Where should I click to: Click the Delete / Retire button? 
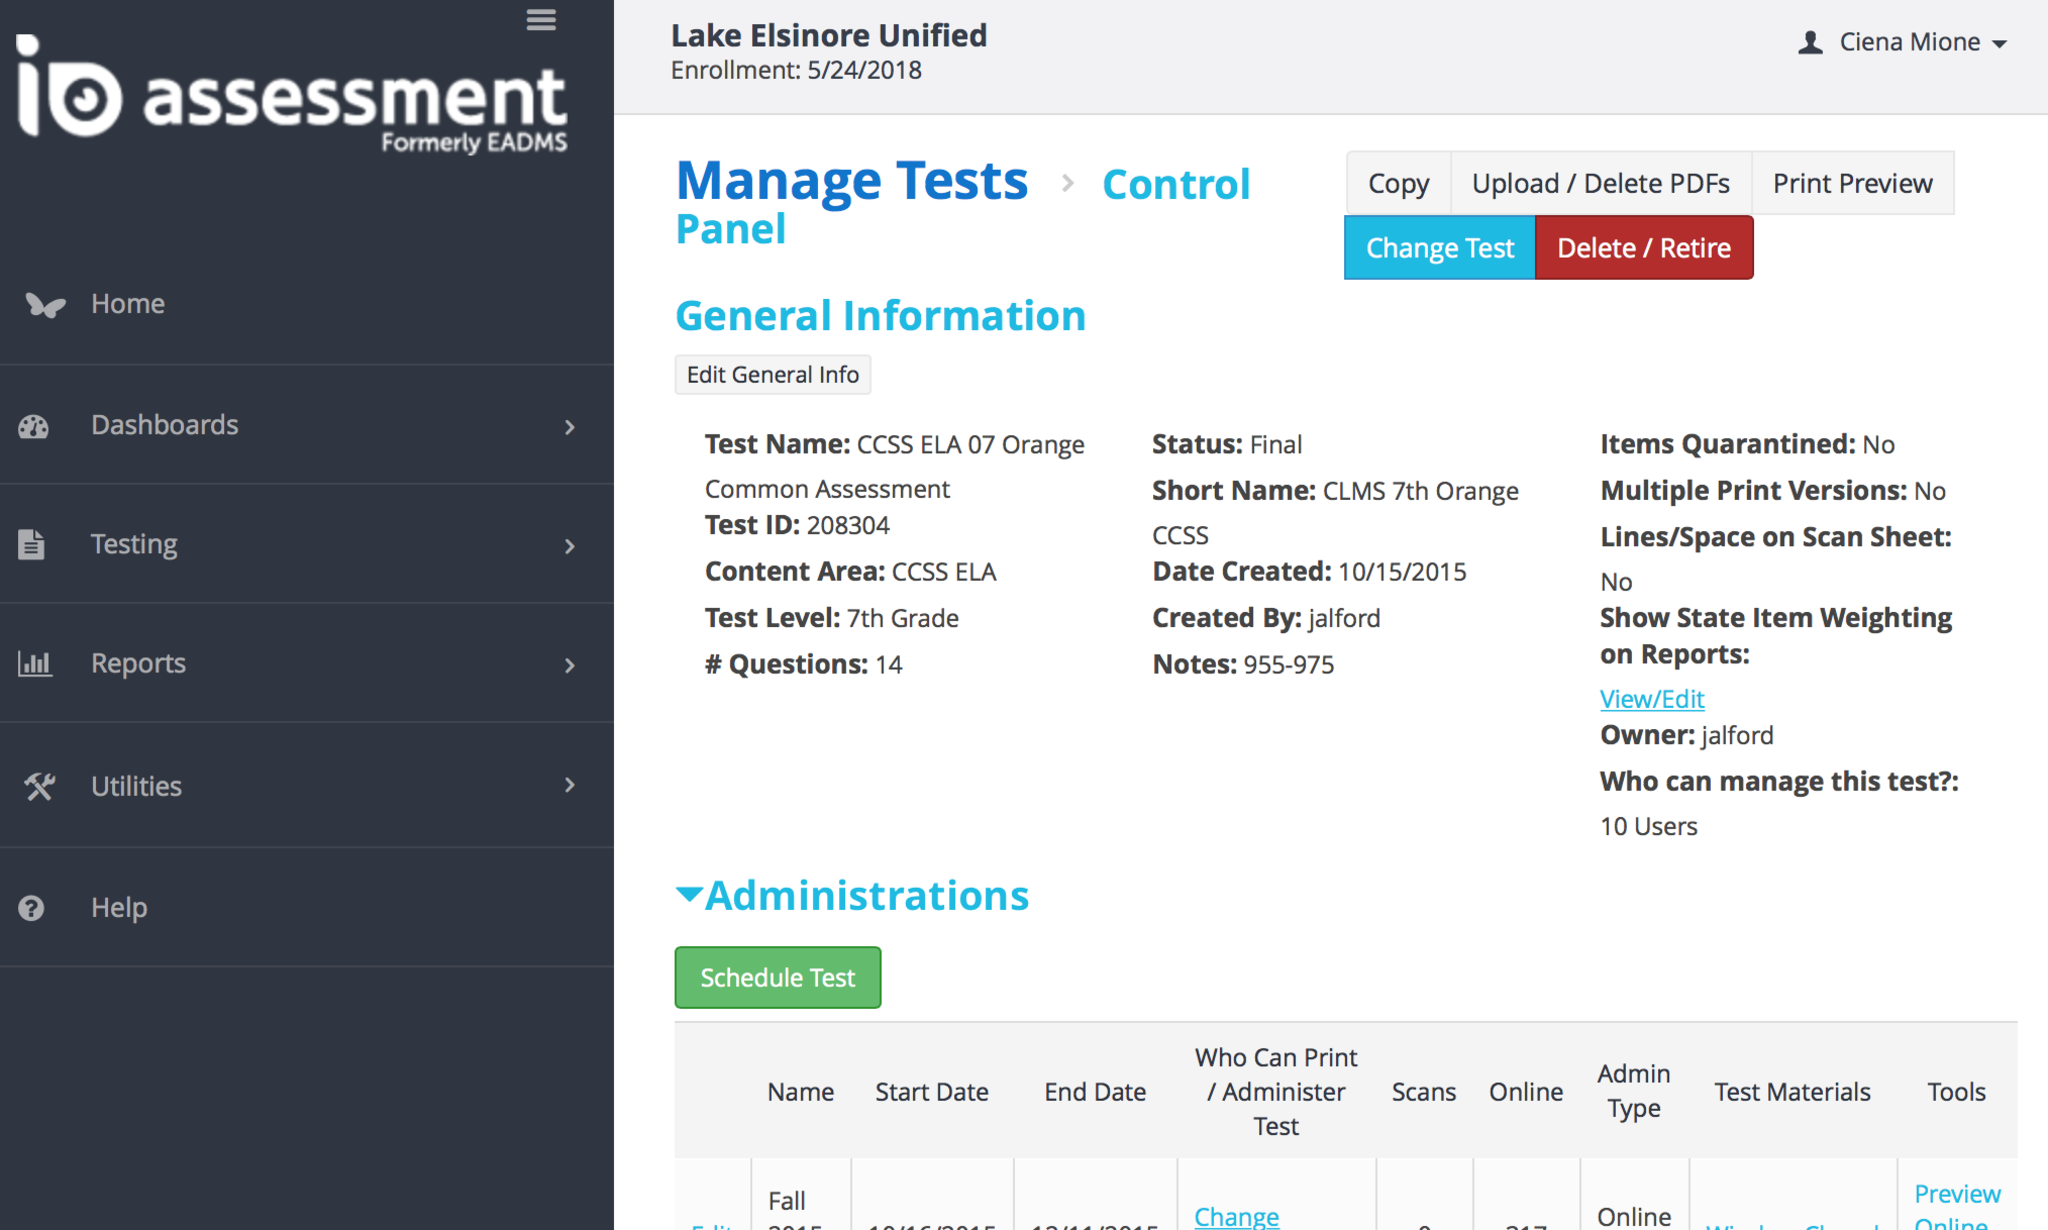pyautogui.click(x=1643, y=248)
